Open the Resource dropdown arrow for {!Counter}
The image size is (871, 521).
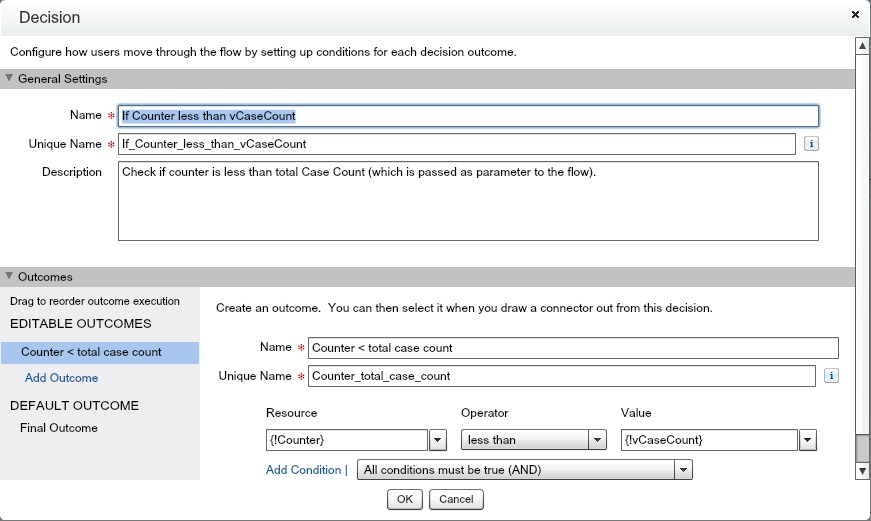[x=438, y=440]
